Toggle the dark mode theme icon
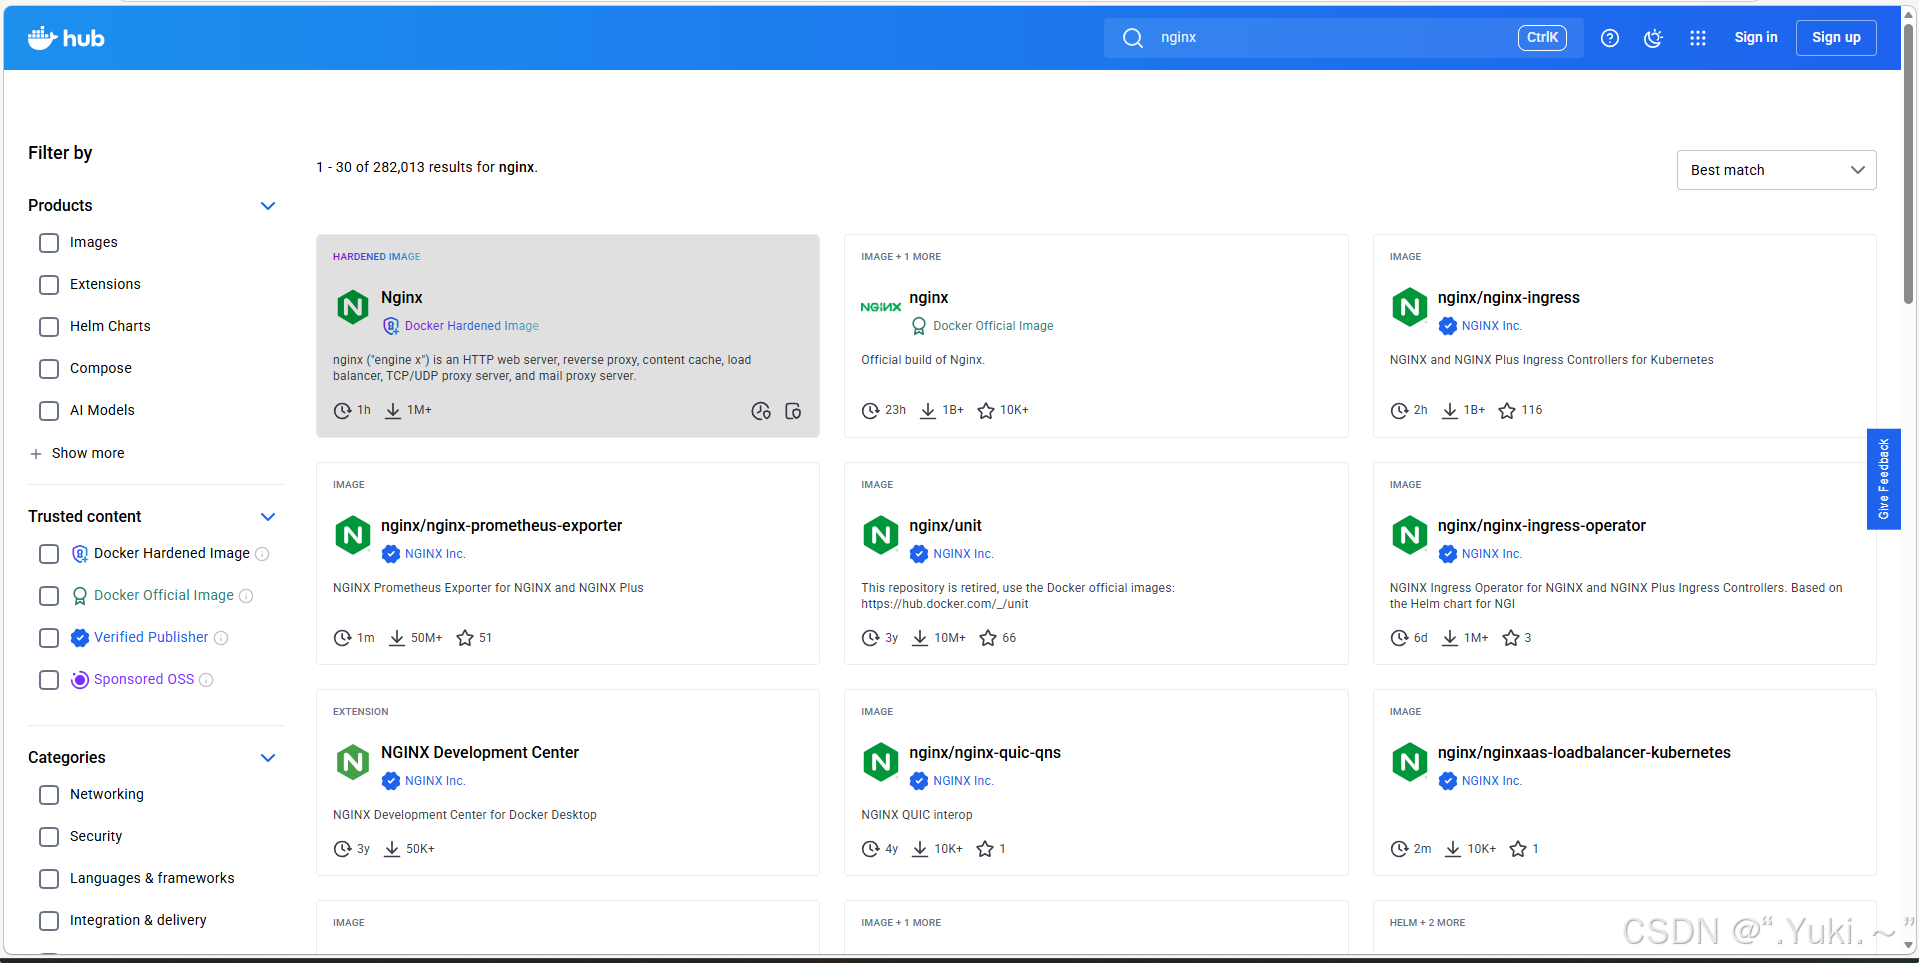Screen dimensions: 1919x963 tap(1653, 38)
